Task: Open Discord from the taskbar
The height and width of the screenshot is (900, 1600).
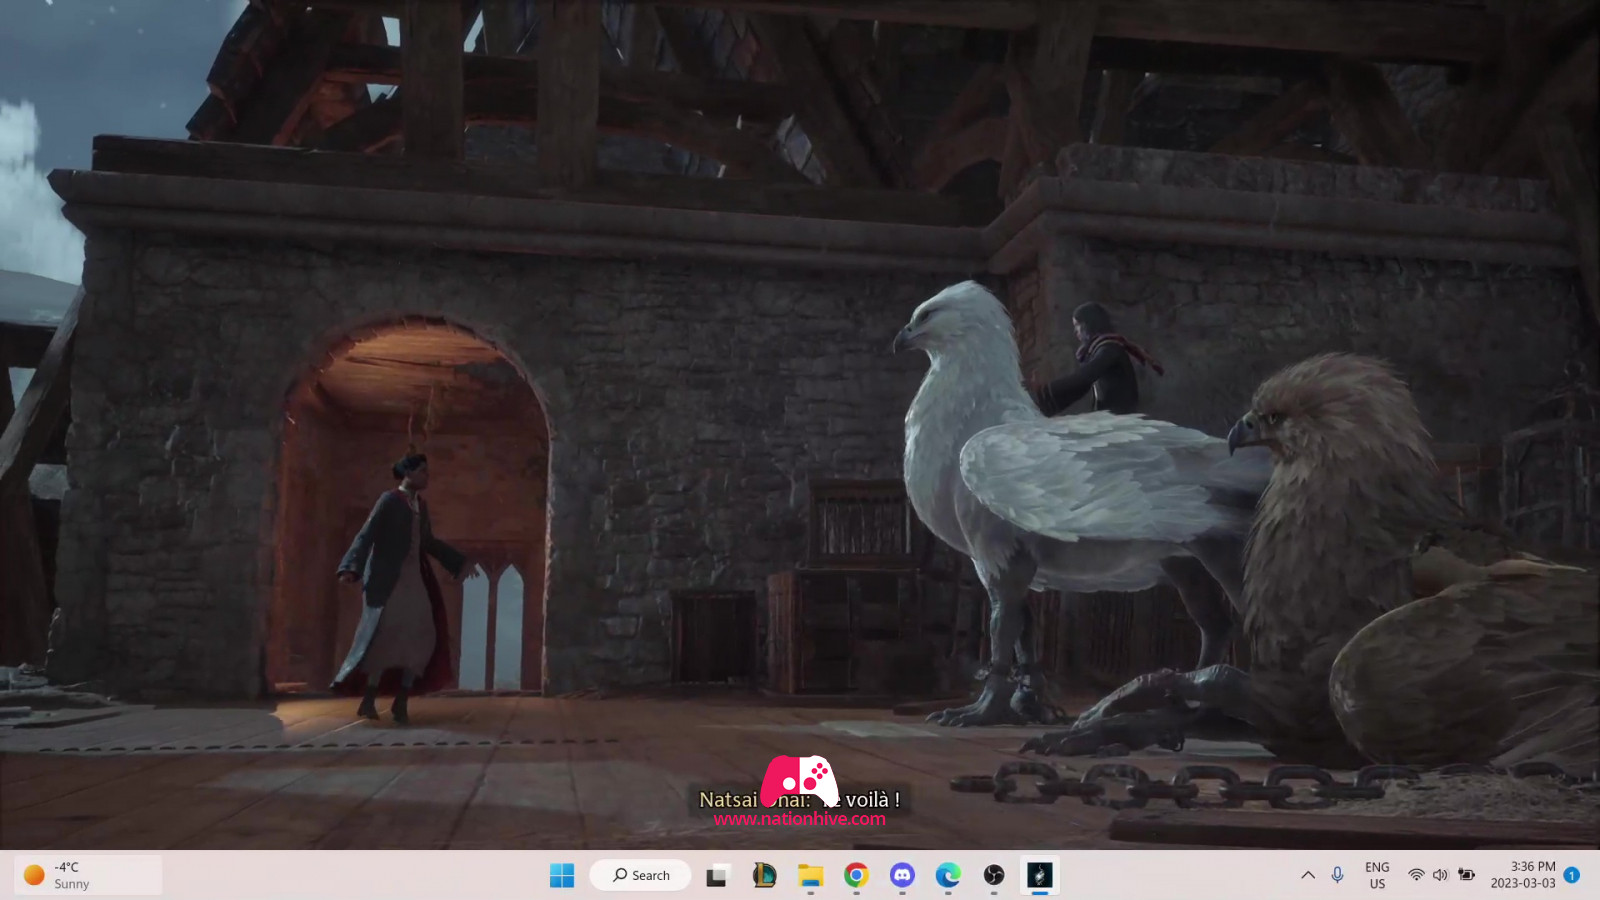Action: point(902,875)
